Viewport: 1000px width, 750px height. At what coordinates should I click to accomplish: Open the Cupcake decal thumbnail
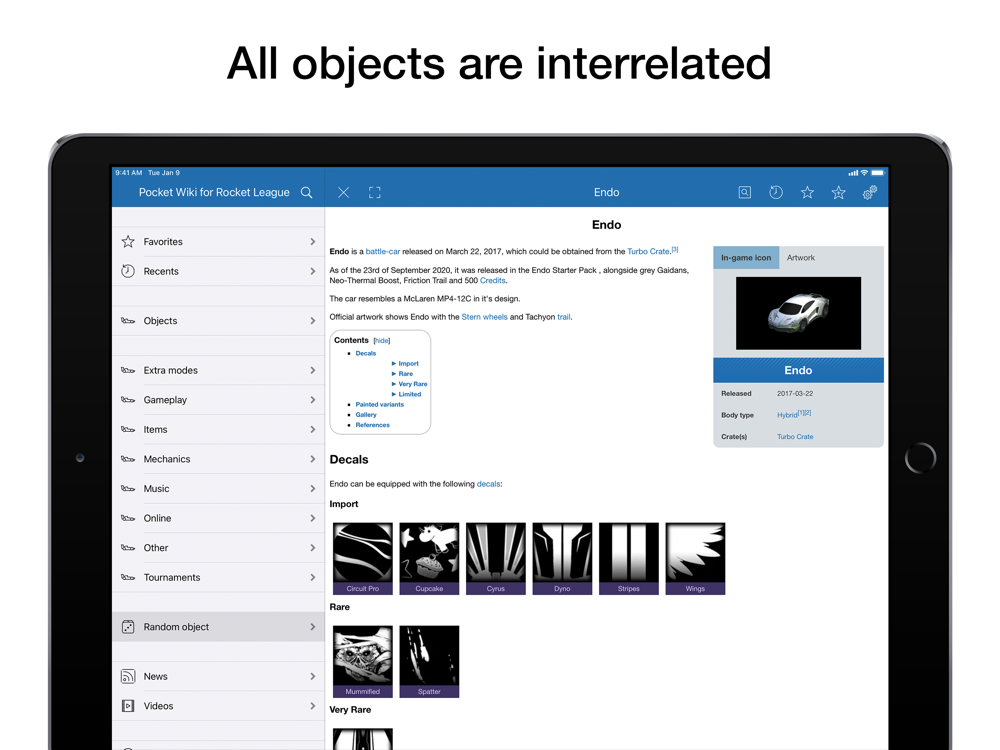(x=429, y=559)
